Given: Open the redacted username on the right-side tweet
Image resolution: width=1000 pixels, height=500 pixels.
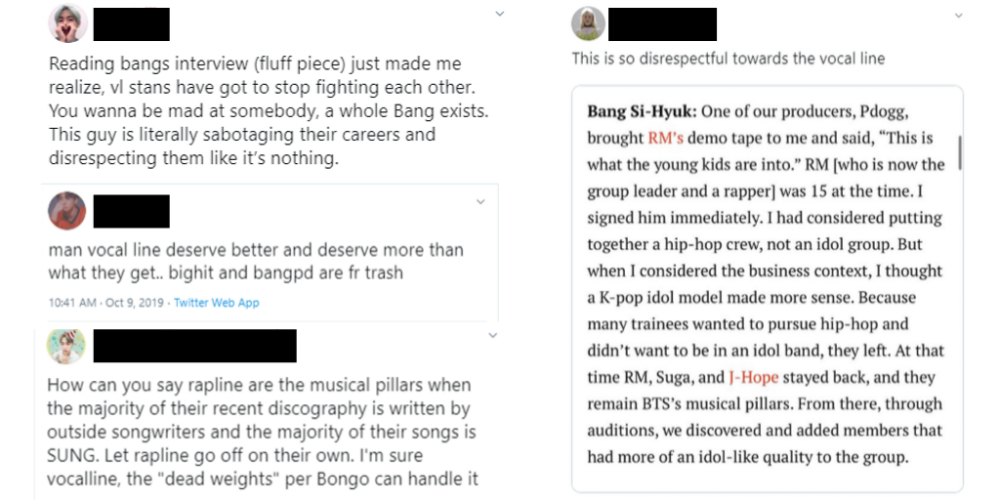Looking at the screenshot, I should click(662, 24).
